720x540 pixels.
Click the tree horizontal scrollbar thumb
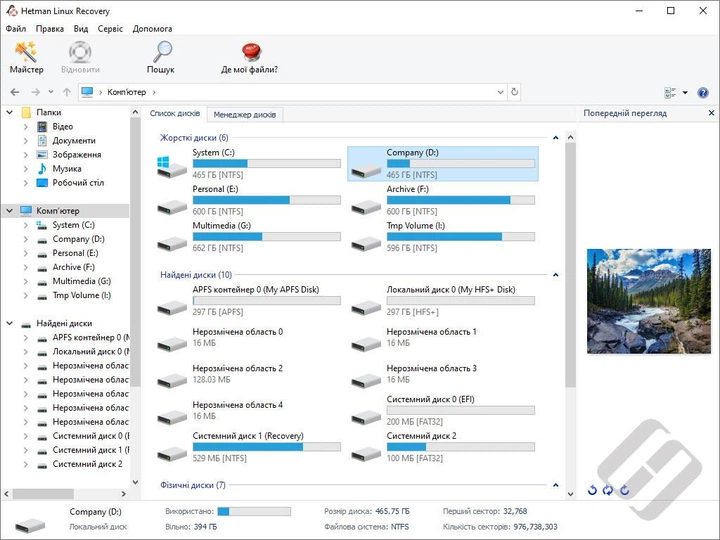(43, 494)
